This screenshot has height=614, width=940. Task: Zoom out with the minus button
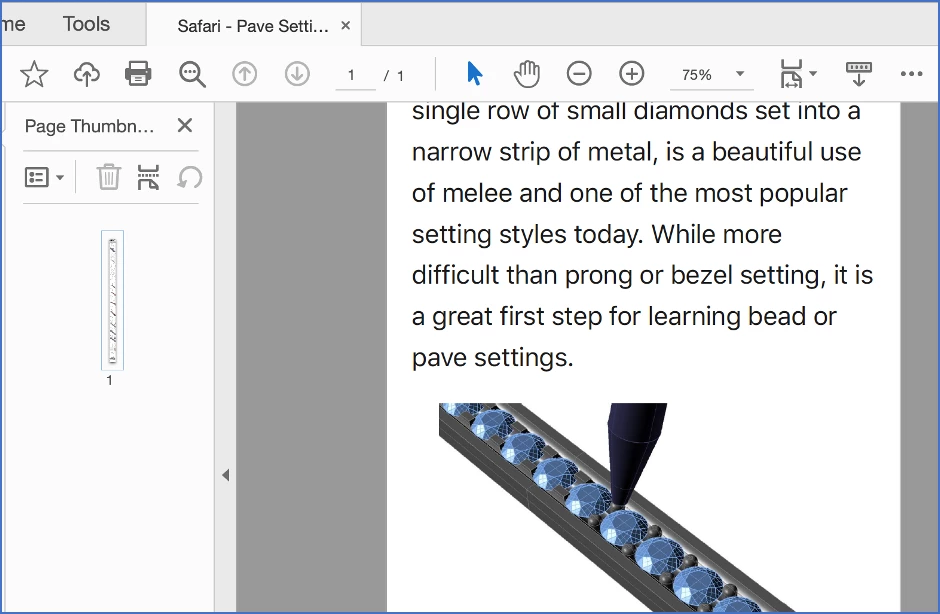pos(579,74)
